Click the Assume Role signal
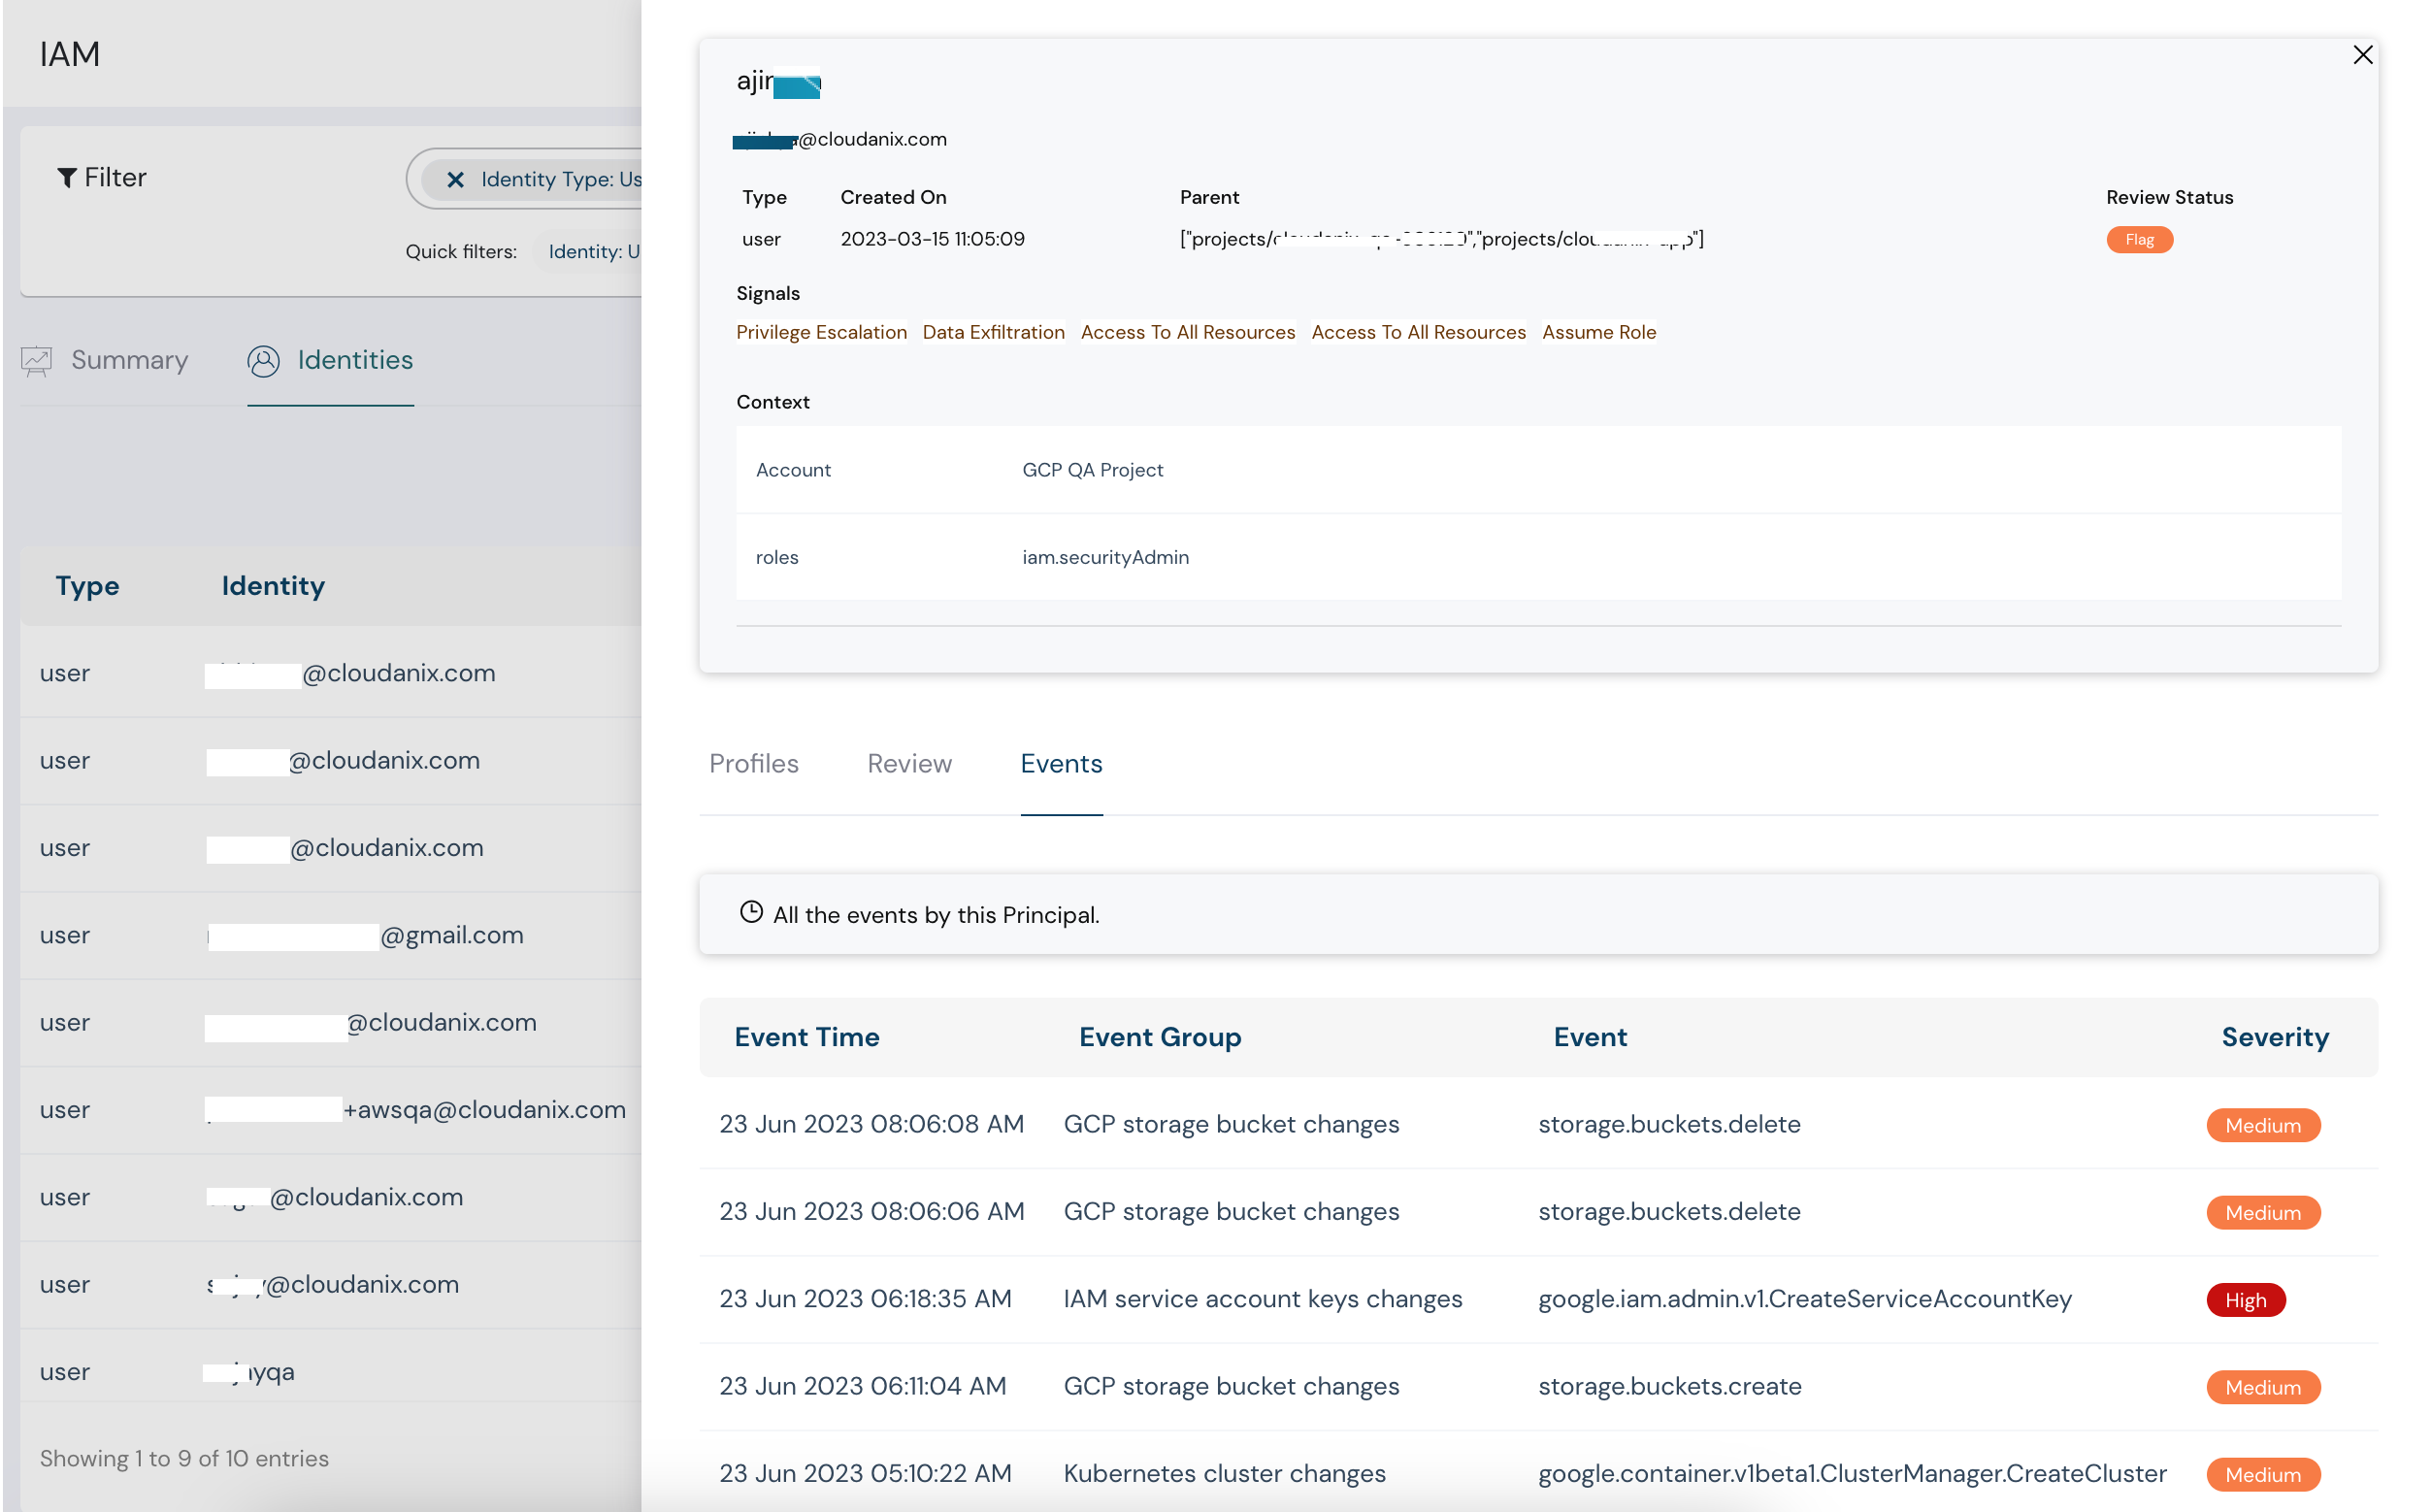The height and width of the screenshot is (1512, 2432). [1598, 332]
